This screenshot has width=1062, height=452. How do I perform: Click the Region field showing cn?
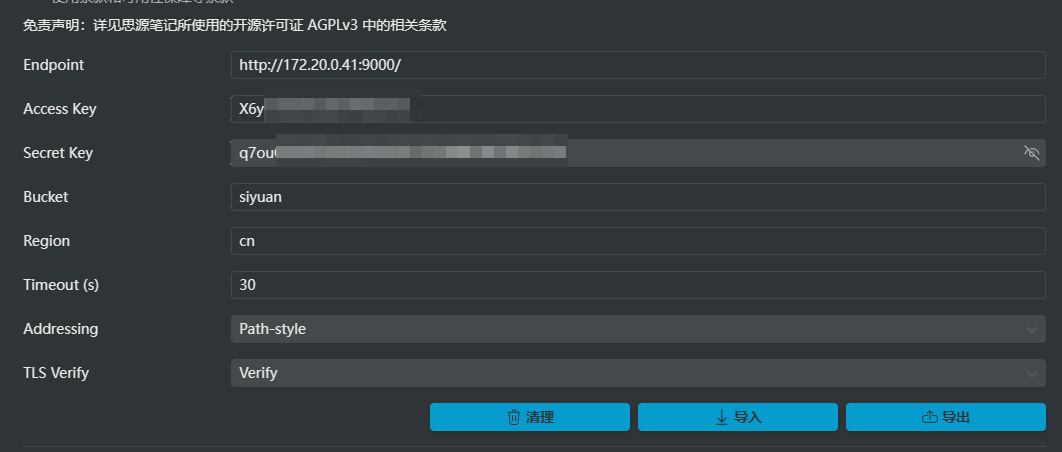(x=638, y=241)
